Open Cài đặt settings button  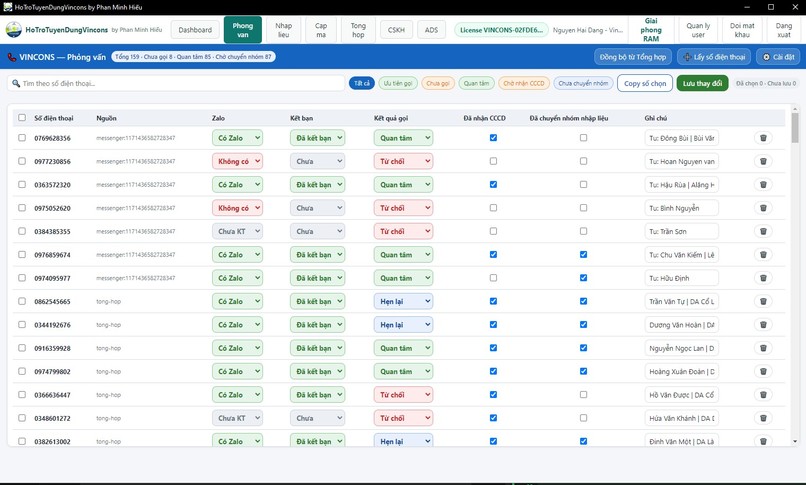click(778, 57)
